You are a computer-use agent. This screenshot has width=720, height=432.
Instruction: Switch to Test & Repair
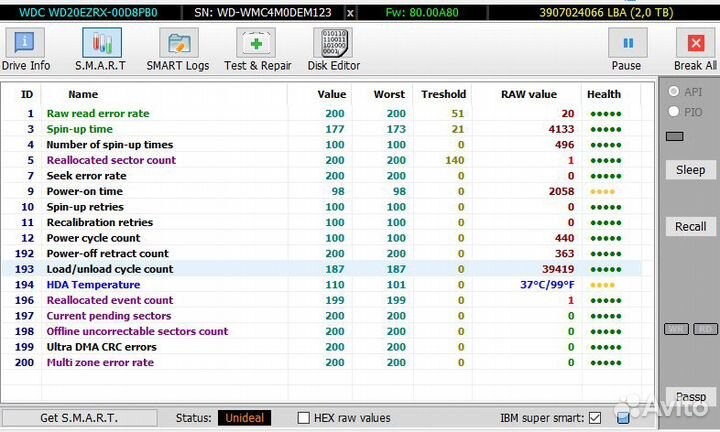tap(257, 50)
